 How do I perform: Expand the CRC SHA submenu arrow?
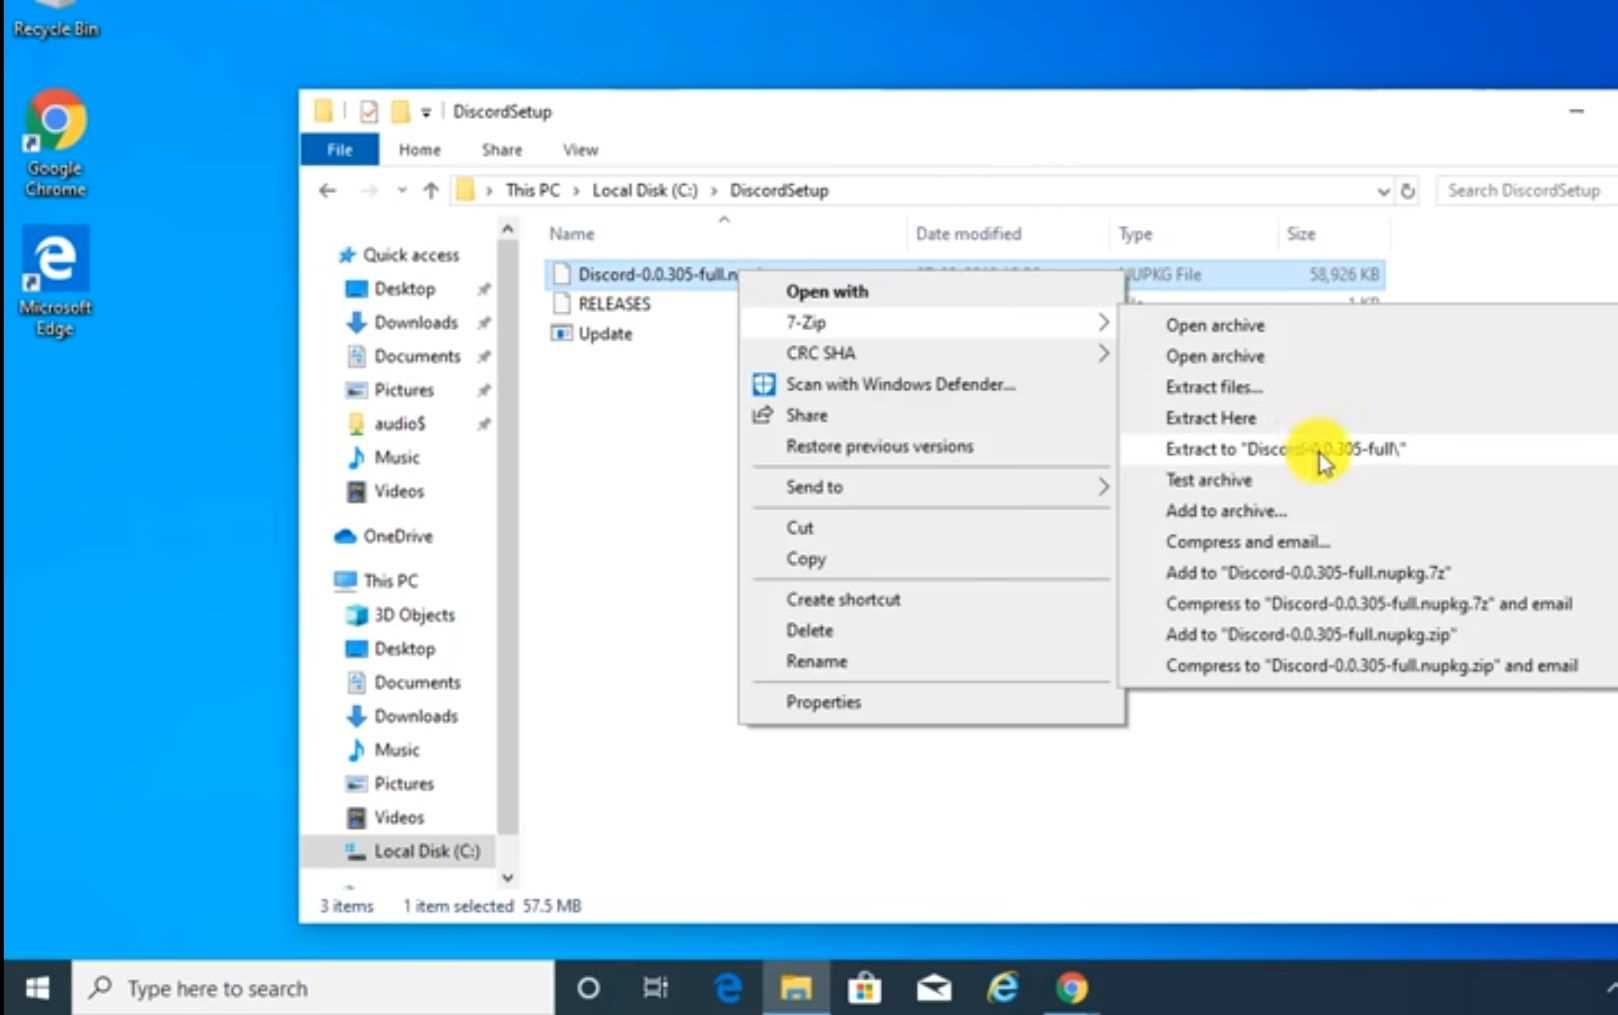(x=1103, y=353)
